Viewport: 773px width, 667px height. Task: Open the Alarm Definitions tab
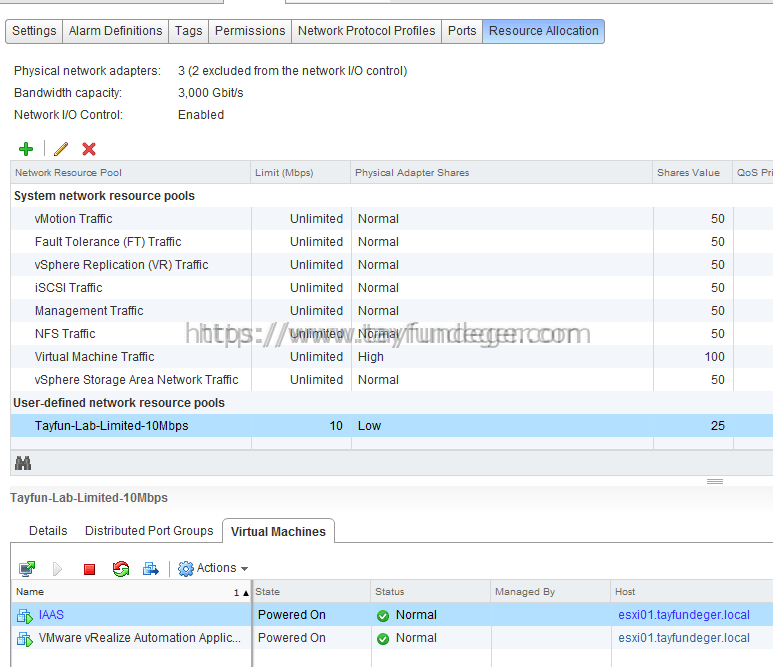(115, 31)
